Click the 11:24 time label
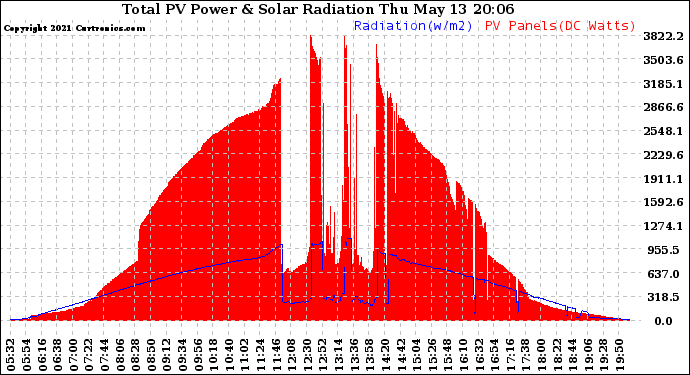Viewport: 690px width, 375px height. click(x=261, y=355)
